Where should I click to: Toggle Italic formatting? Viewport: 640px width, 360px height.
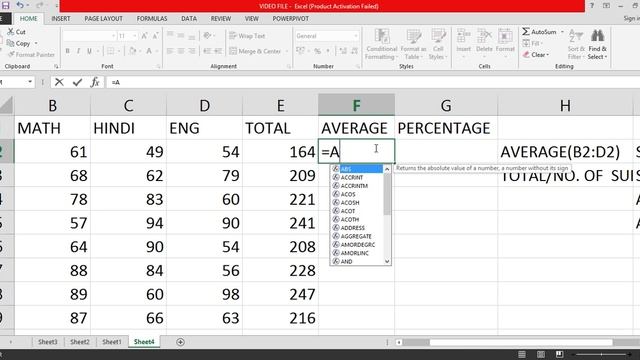78,51
